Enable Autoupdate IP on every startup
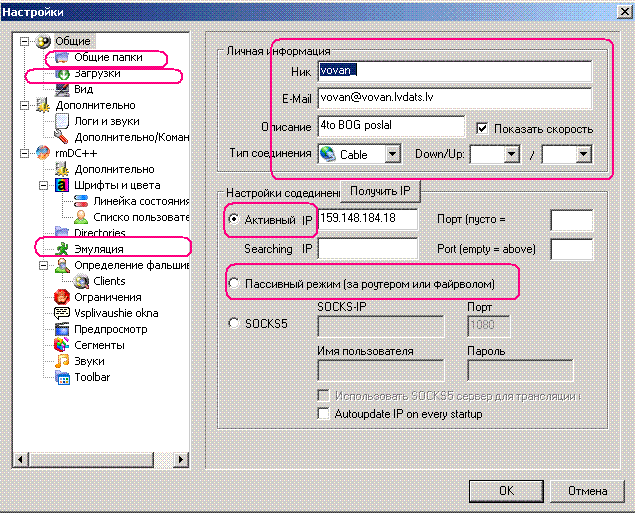The image size is (635, 513). [323, 414]
